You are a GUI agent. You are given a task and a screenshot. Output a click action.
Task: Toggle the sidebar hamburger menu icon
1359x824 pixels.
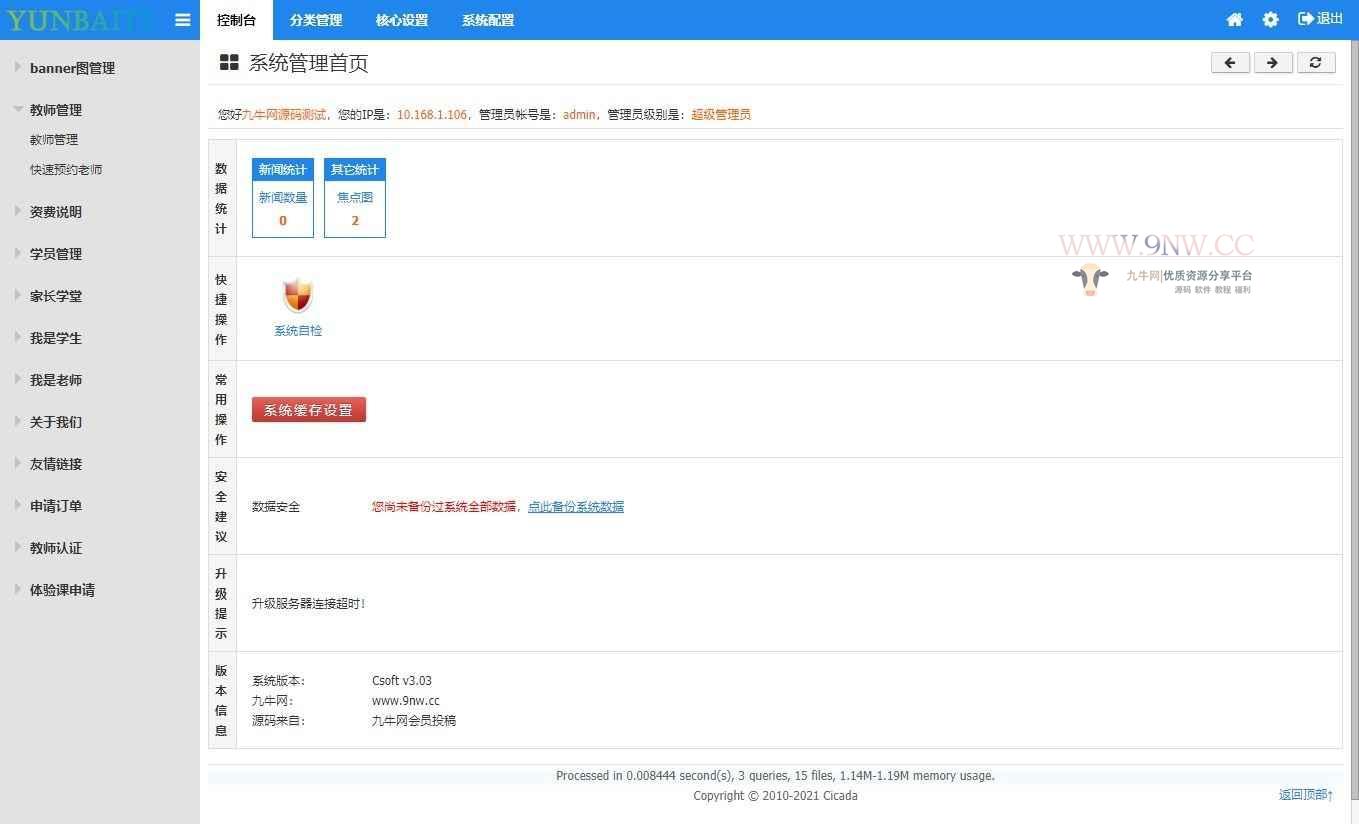[x=182, y=20]
